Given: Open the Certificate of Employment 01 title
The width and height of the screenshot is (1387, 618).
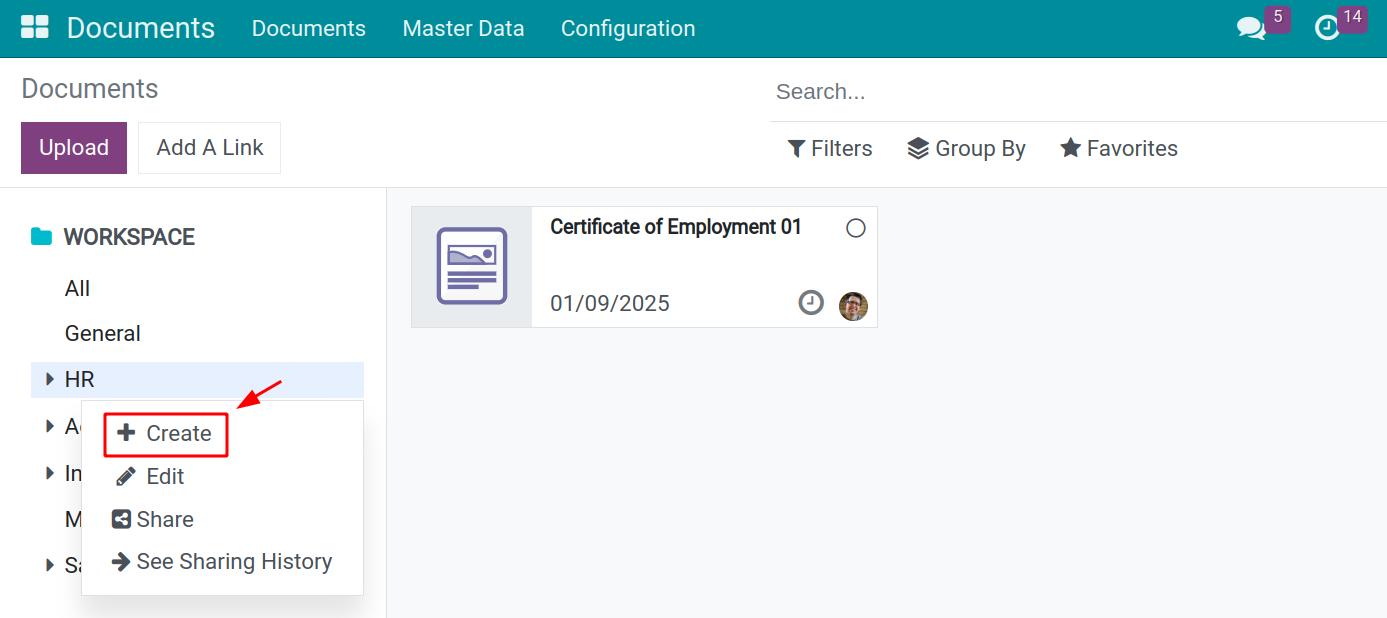Looking at the screenshot, I should [x=676, y=227].
